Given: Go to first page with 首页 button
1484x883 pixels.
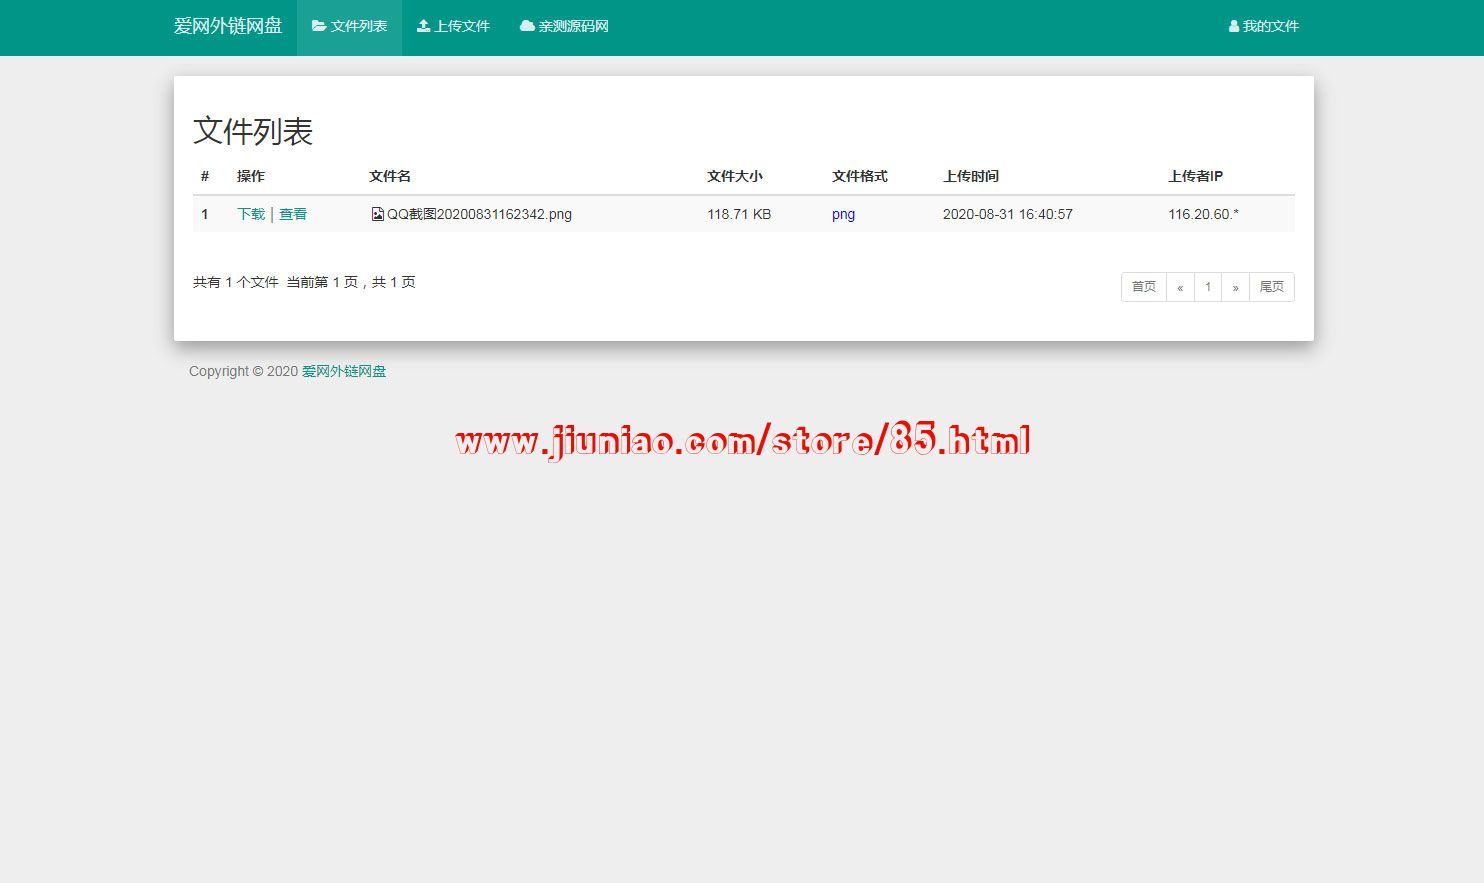Looking at the screenshot, I should click(x=1144, y=287).
